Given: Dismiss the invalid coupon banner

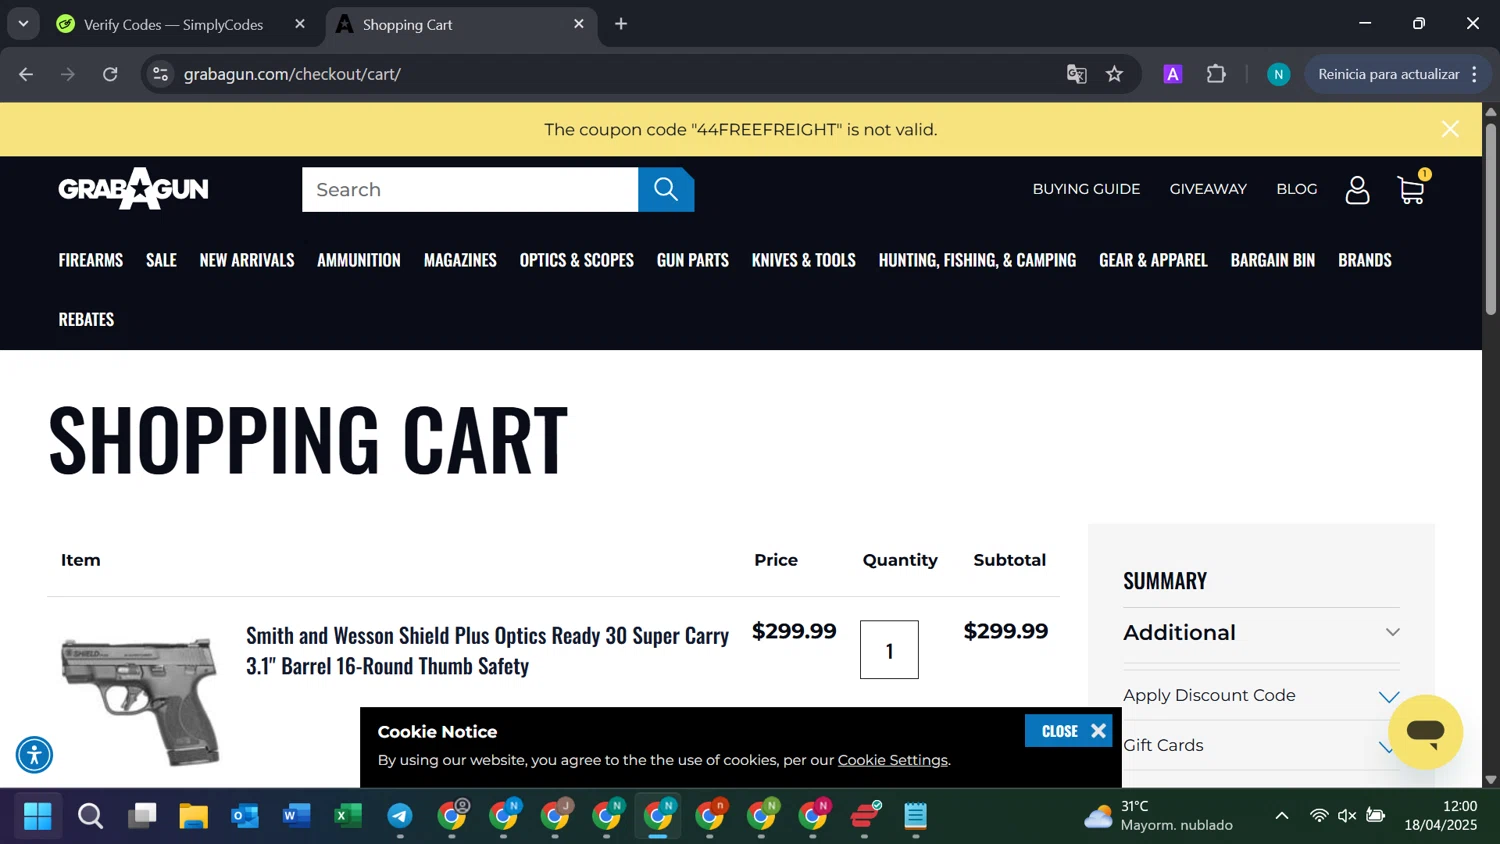Looking at the screenshot, I should click(1450, 129).
